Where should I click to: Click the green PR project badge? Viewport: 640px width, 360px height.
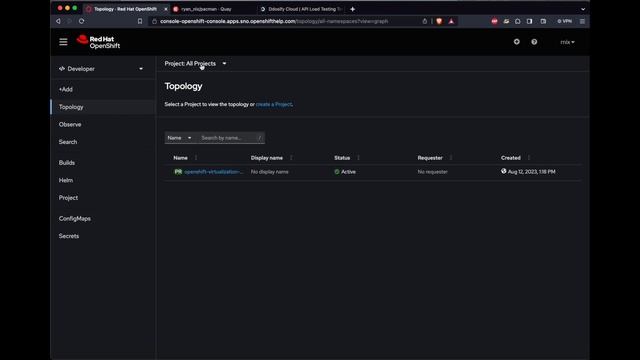point(178,172)
